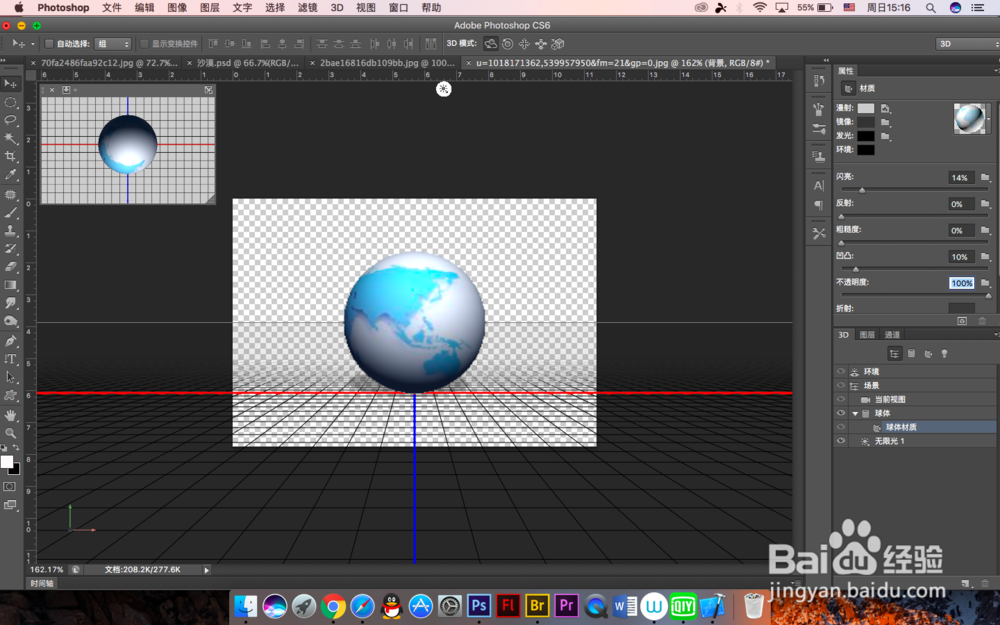Click the 闪亮 slider handle
Image resolution: width=1000 pixels, height=625 pixels.
coord(862,190)
